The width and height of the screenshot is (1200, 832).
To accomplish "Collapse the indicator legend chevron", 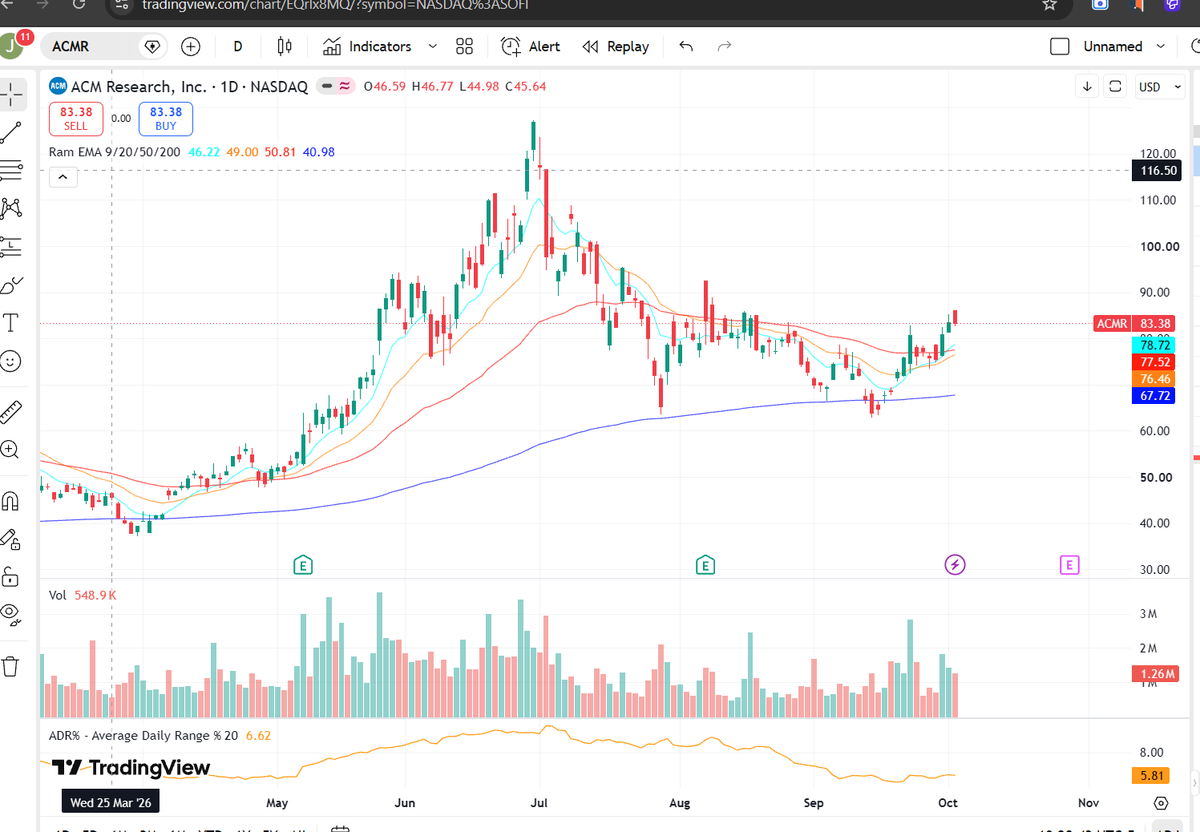I will 62,178.
